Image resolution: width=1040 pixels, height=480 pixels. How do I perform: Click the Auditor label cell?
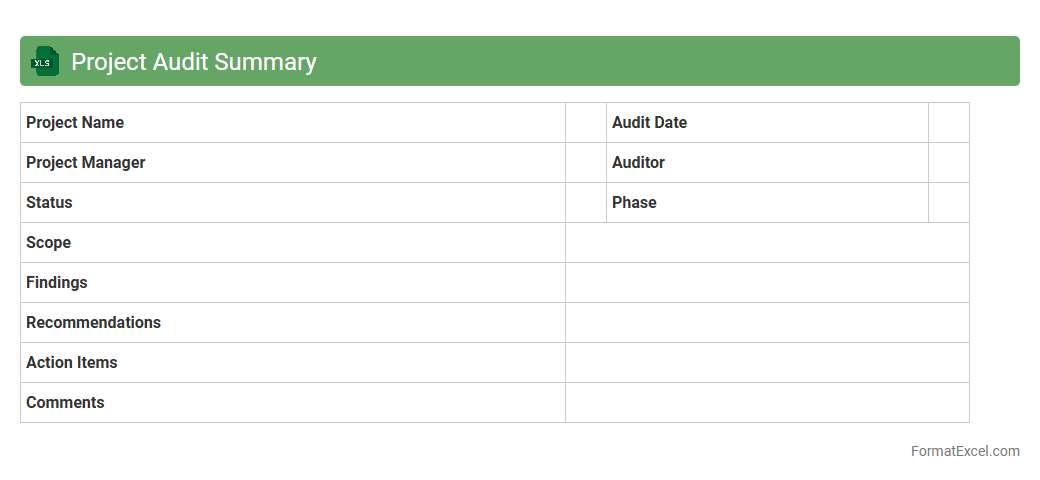coord(766,163)
